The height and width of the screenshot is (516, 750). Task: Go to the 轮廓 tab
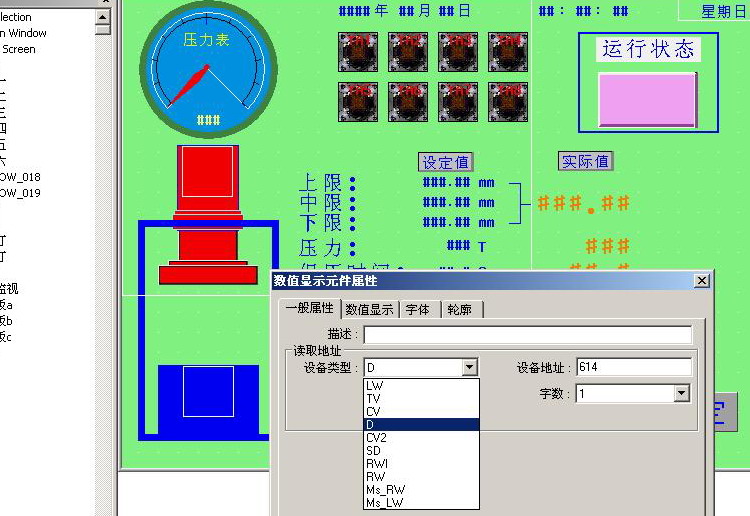click(461, 310)
